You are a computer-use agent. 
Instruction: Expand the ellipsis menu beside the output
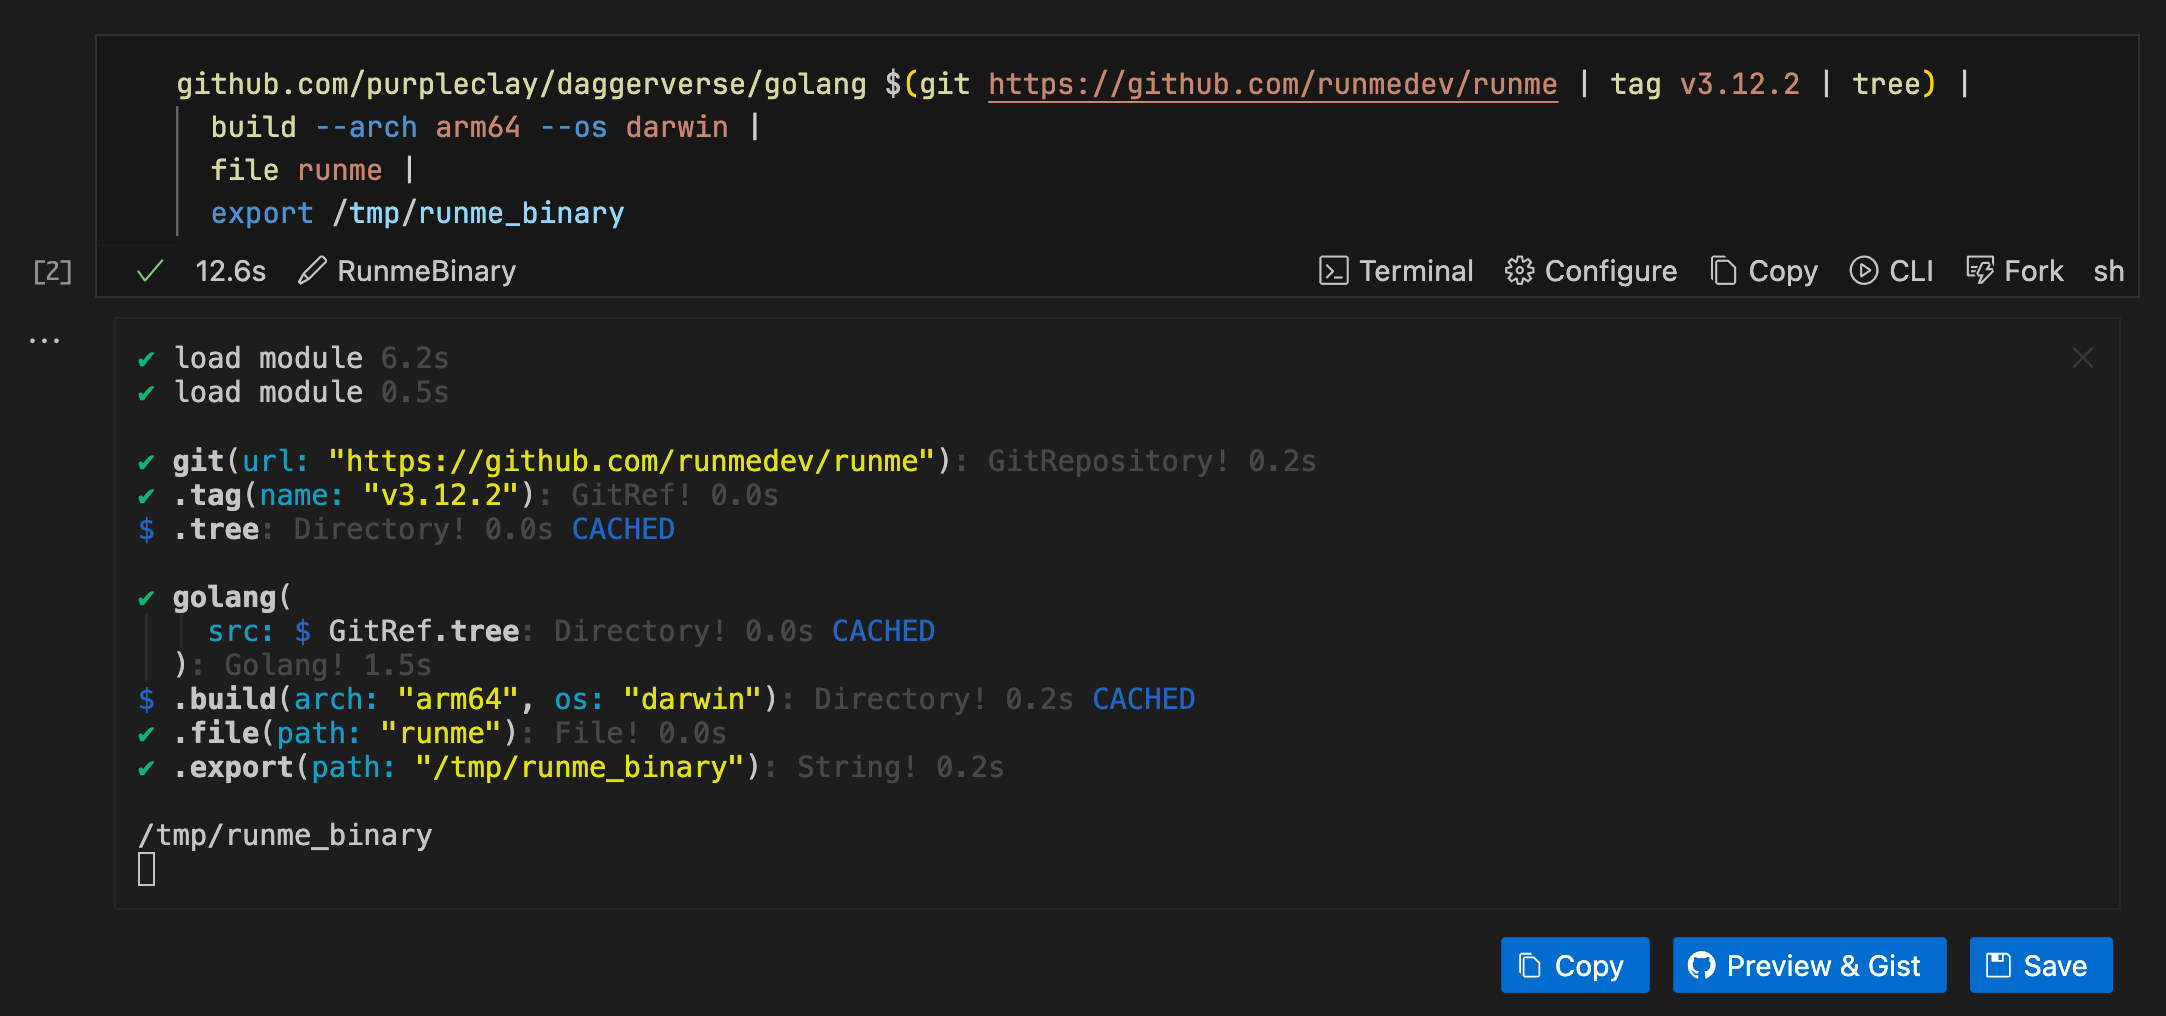click(45, 339)
